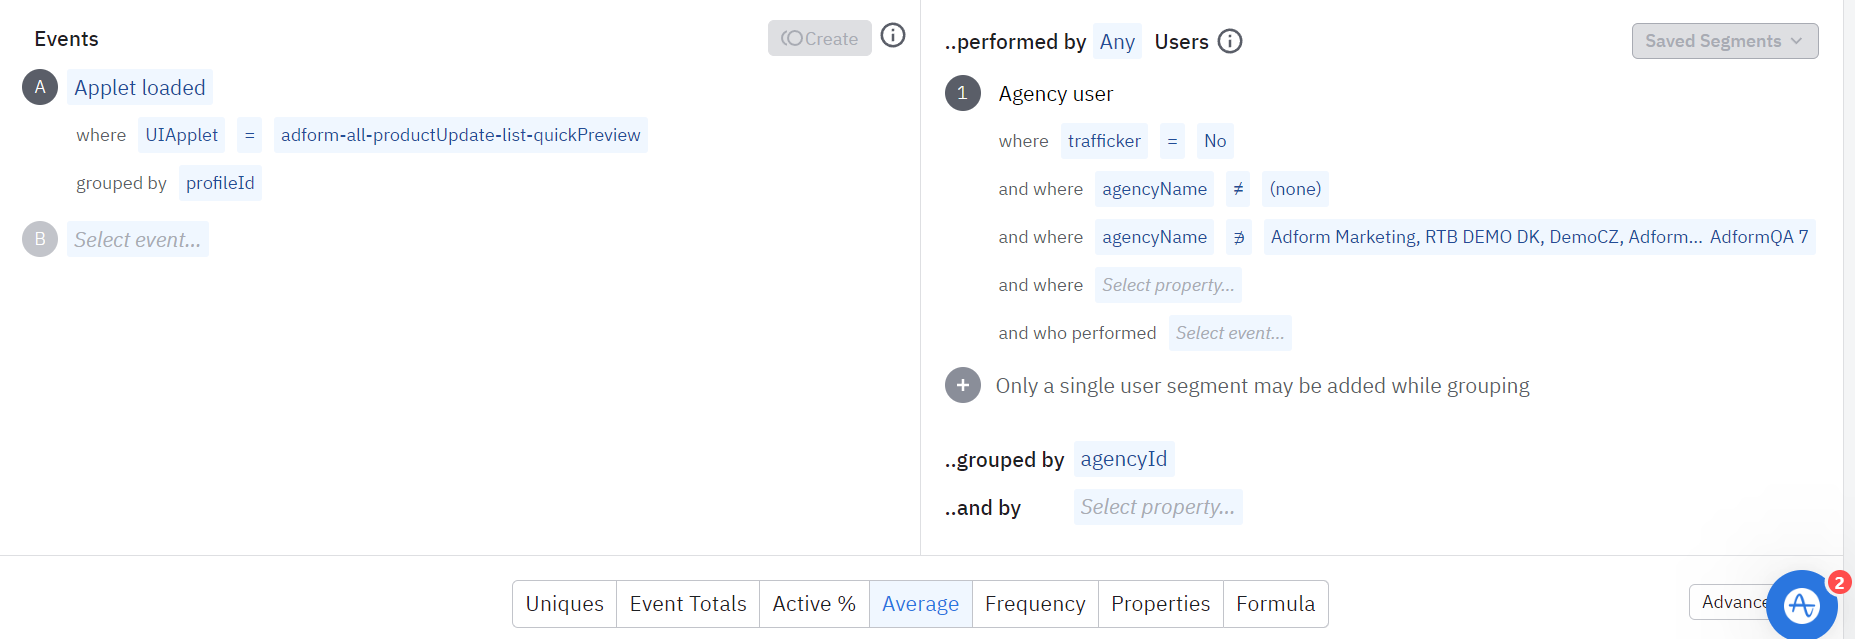Click the Create event button
The width and height of the screenshot is (1855, 639).
pyautogui.click(x=819, y=38)
